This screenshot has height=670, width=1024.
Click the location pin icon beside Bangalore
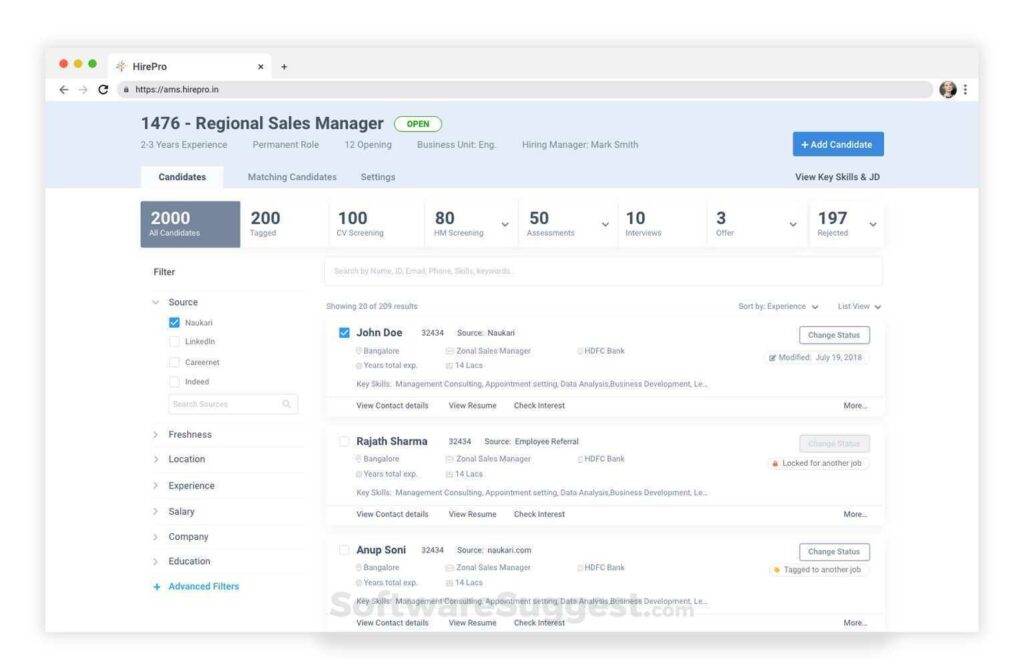coord(357,351)
